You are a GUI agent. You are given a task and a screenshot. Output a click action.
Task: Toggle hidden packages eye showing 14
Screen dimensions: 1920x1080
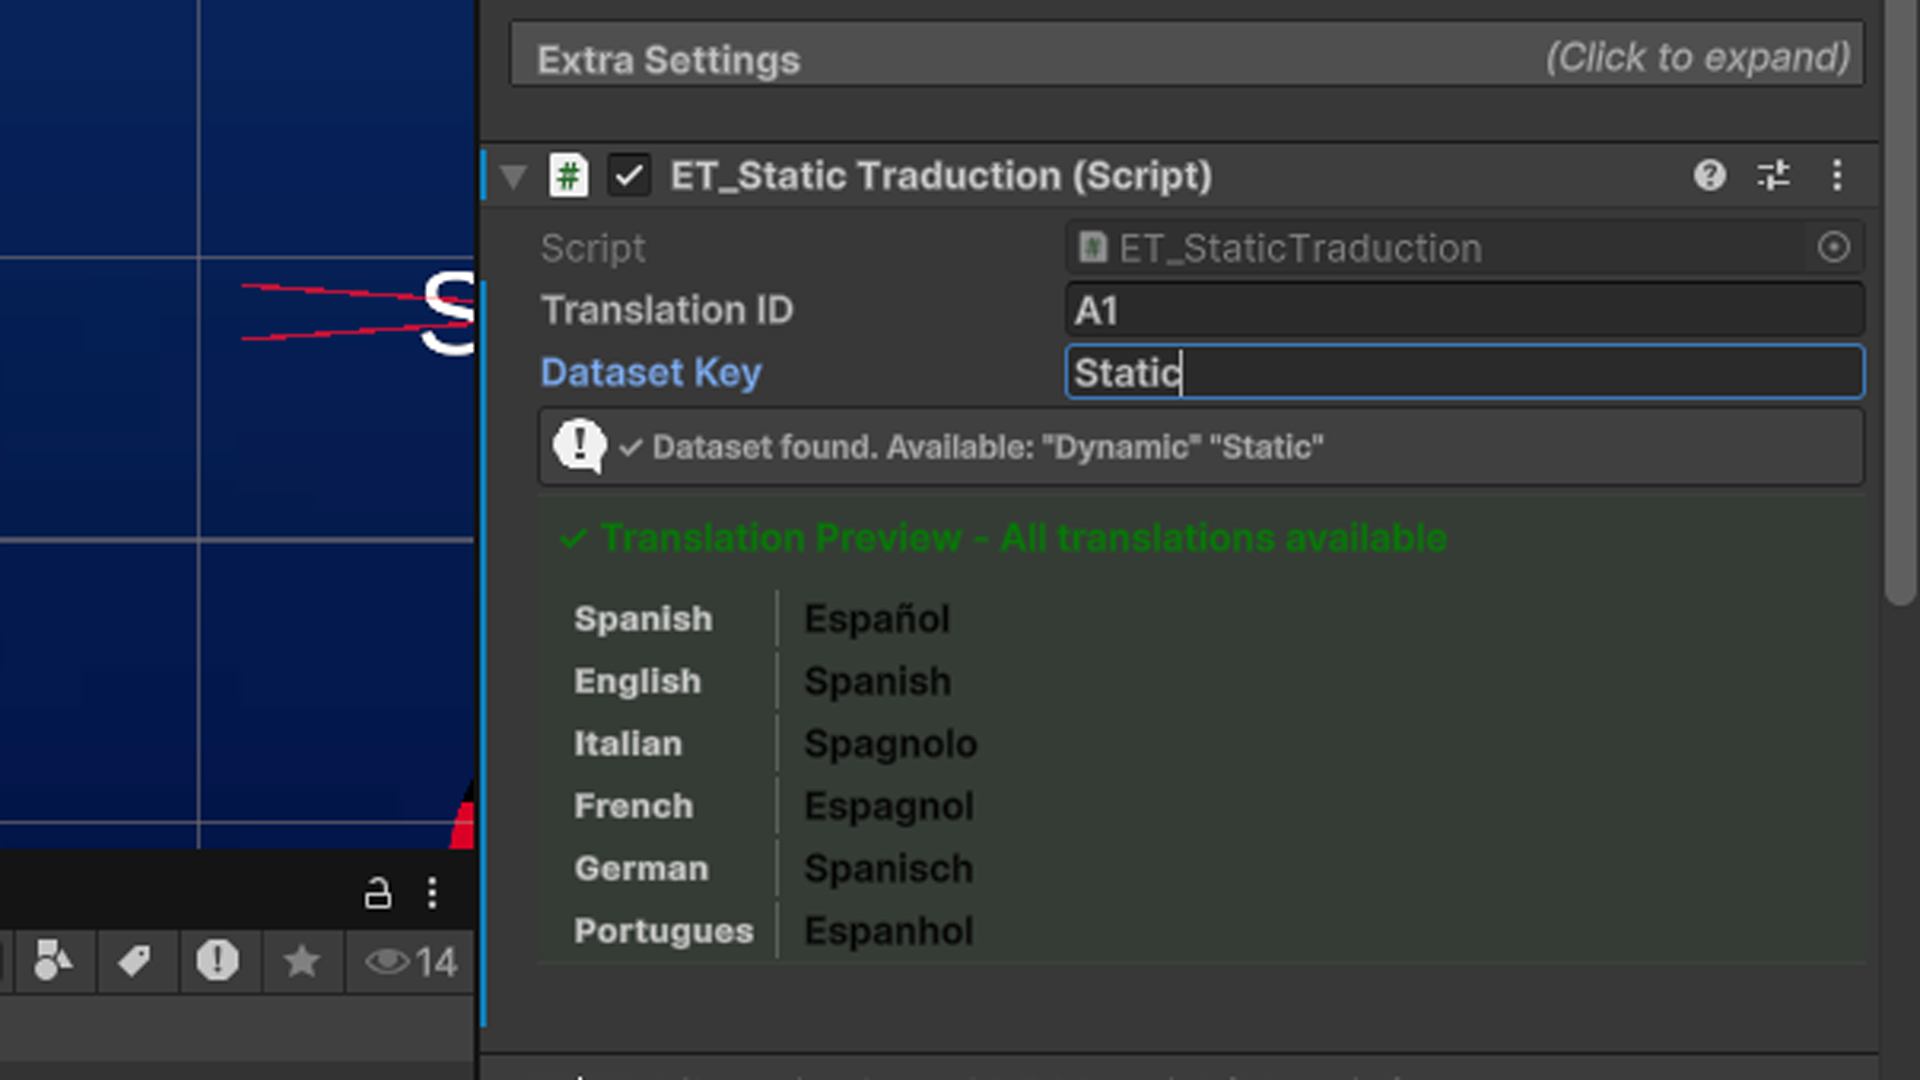pos(411,961)
